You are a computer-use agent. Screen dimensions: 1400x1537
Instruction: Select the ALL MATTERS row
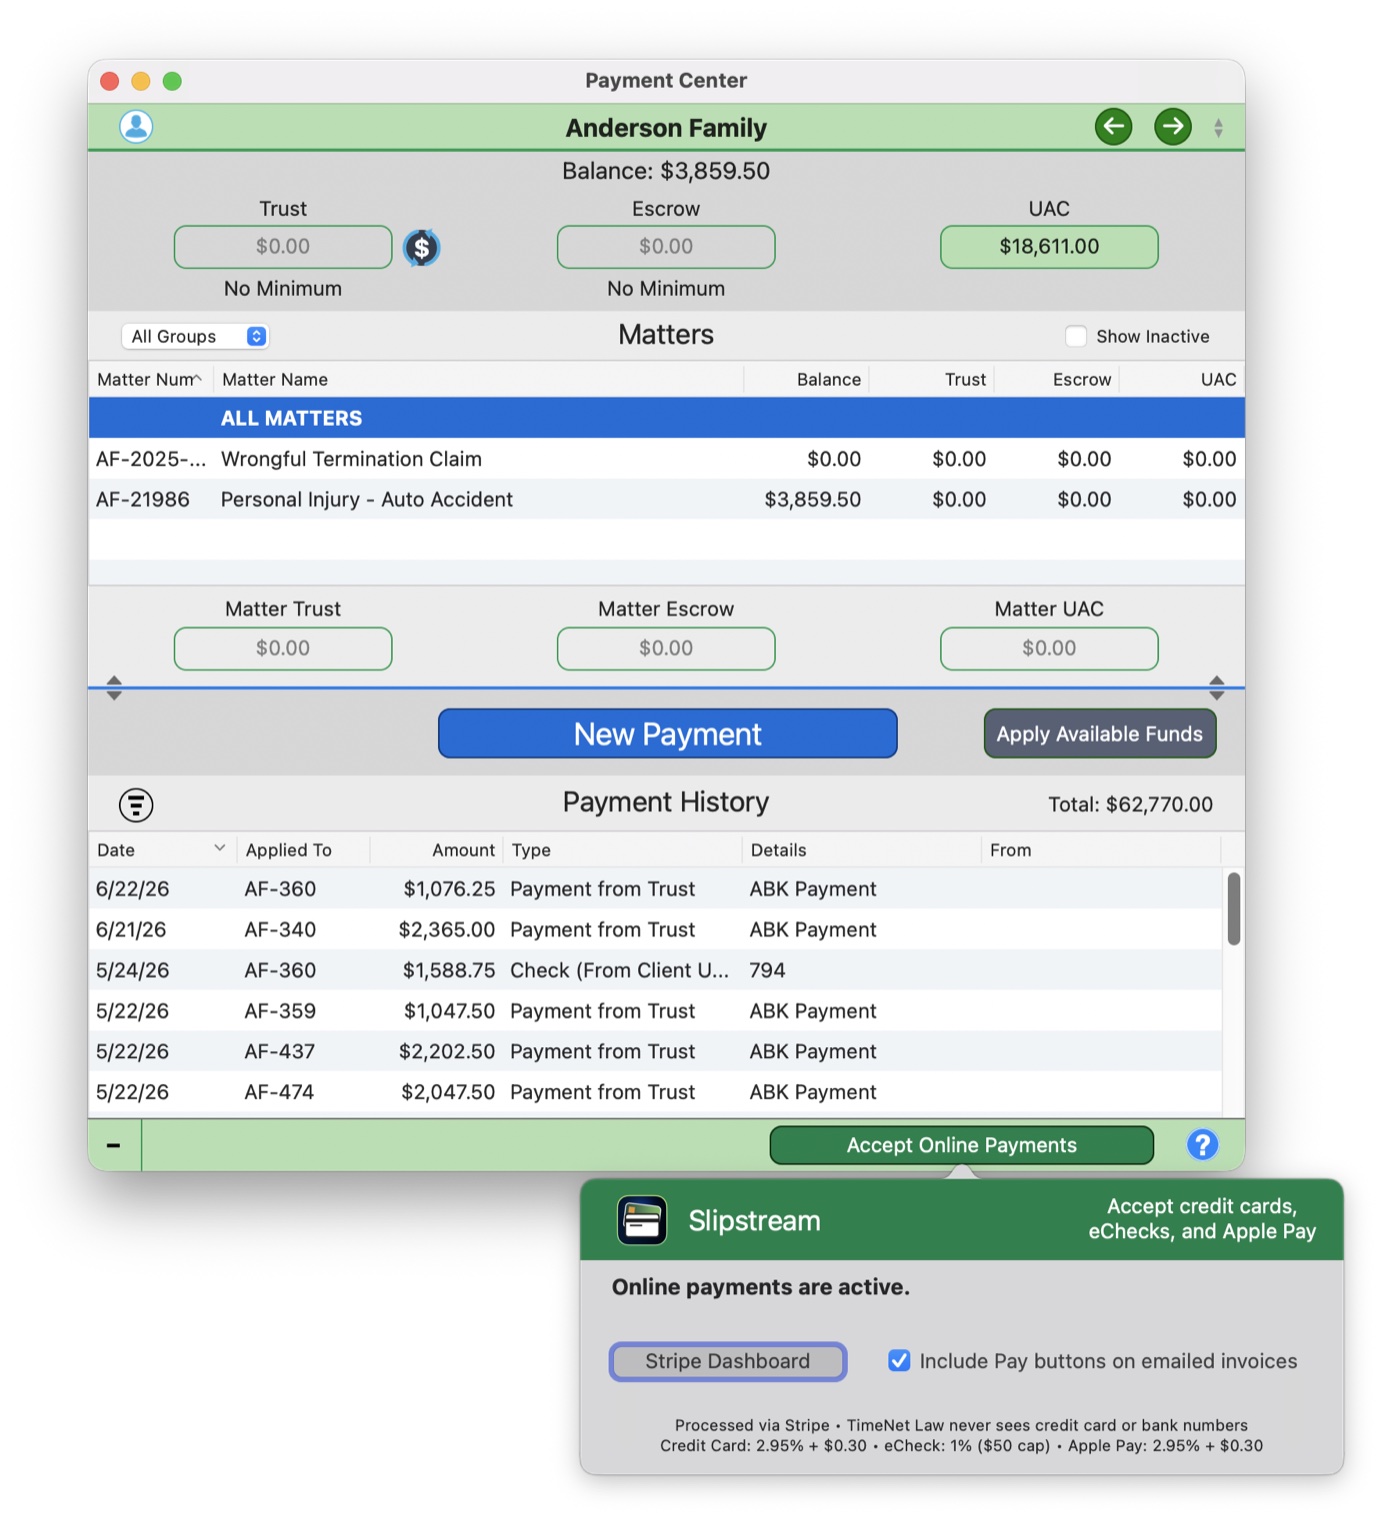point(667,418)
